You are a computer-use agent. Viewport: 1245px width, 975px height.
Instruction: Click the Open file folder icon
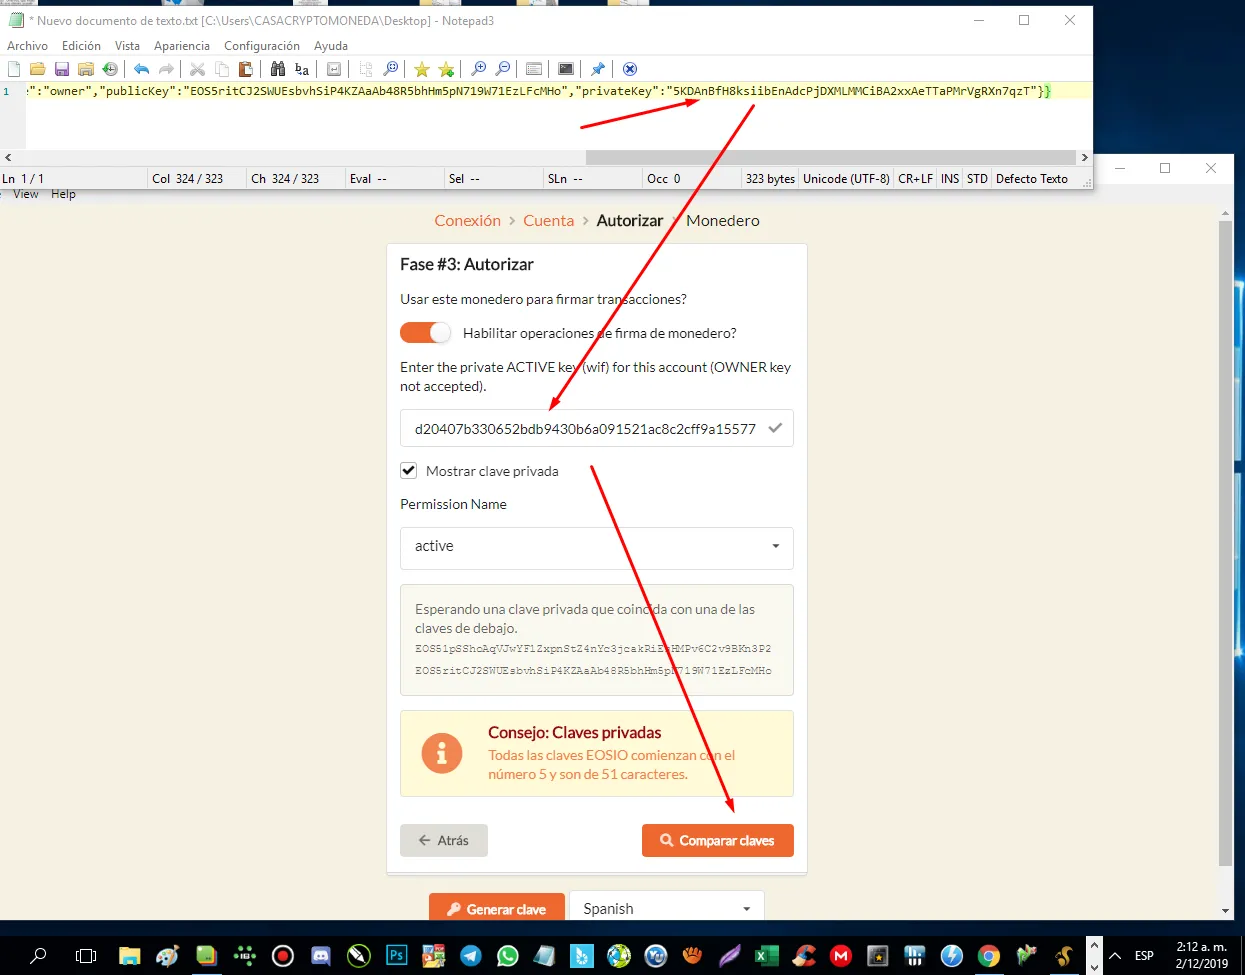coord(37,69)
